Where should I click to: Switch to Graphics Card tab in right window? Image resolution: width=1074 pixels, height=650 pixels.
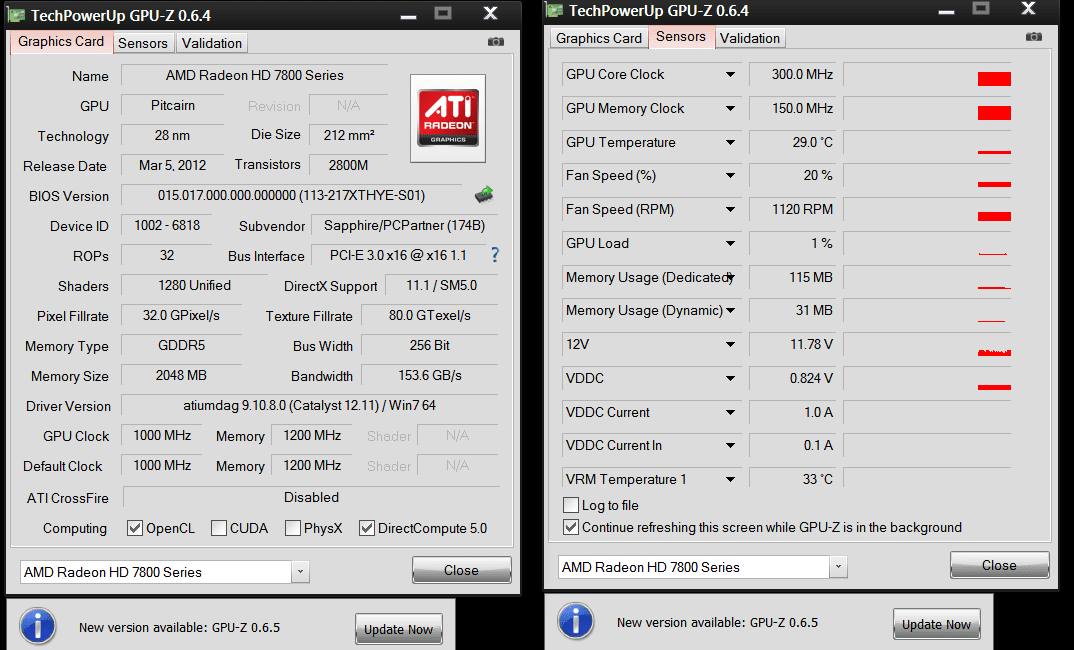click(x=599, y=38)
